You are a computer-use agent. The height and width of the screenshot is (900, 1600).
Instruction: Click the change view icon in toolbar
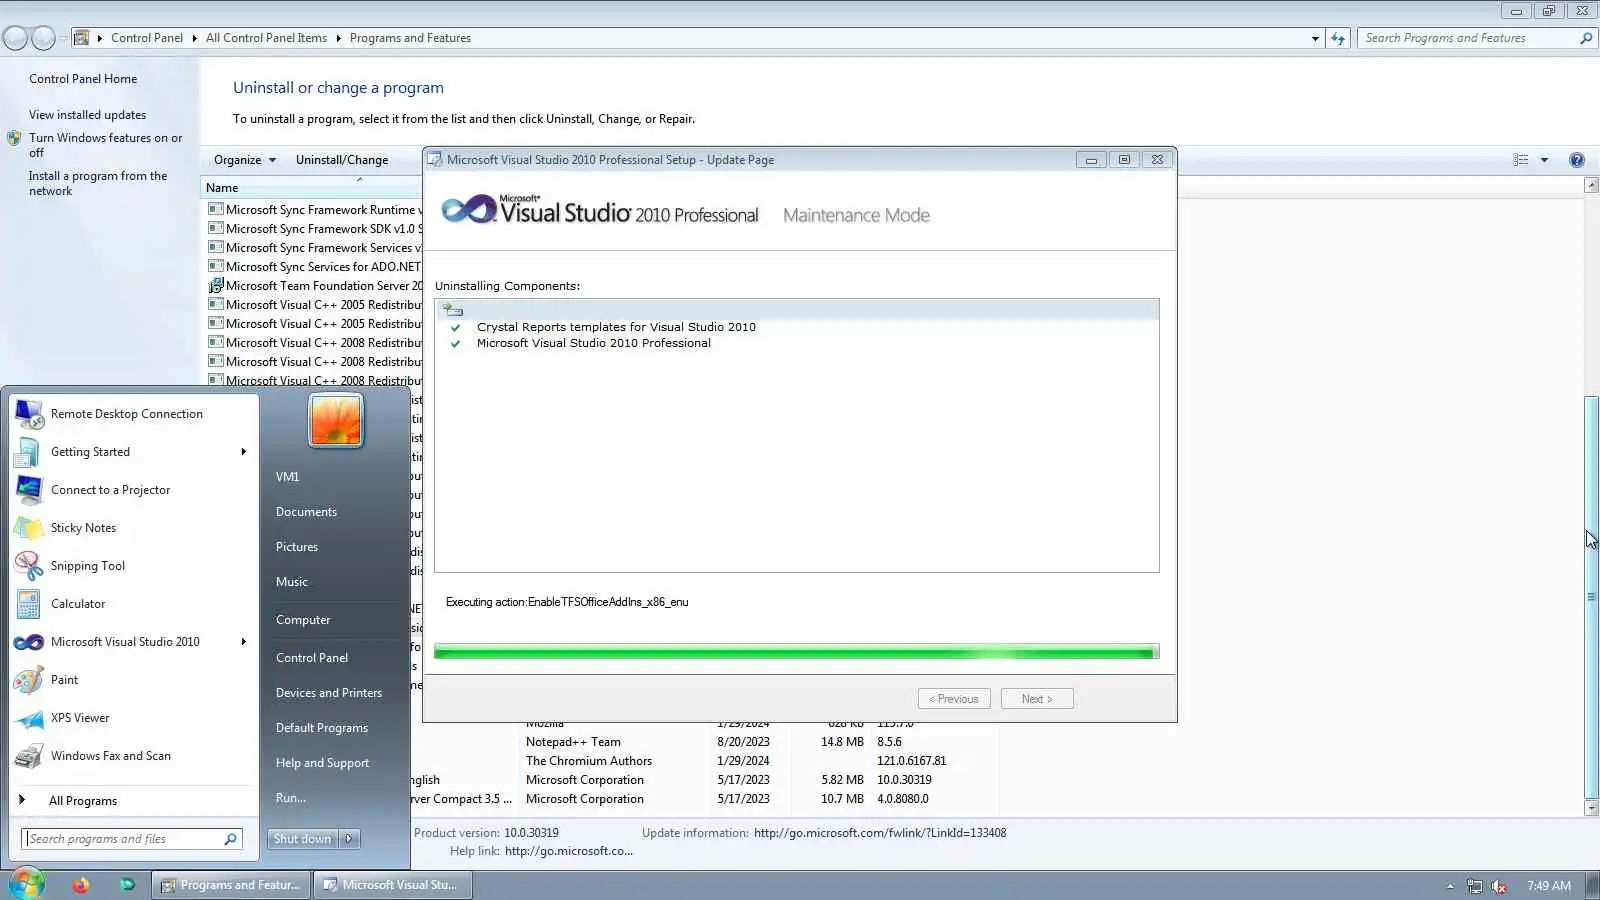[1521, 160]
